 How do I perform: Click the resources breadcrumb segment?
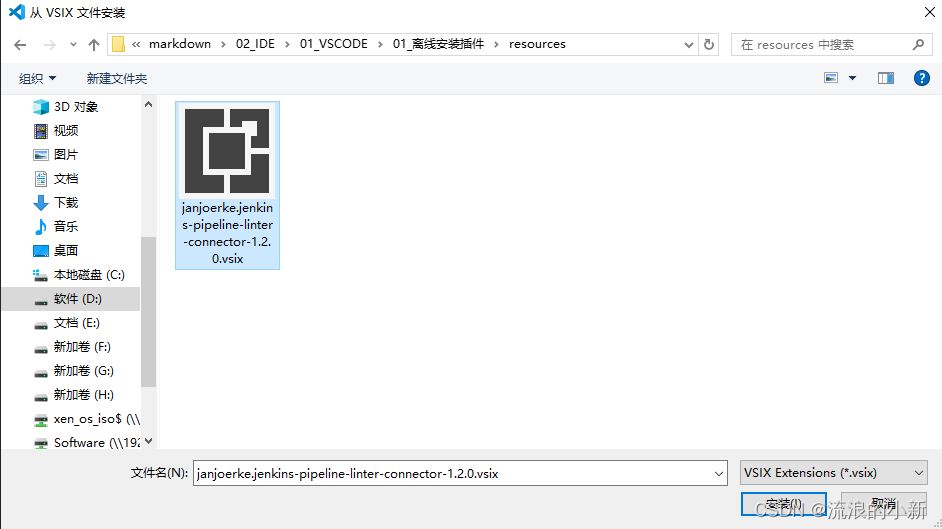pos(537,44)
